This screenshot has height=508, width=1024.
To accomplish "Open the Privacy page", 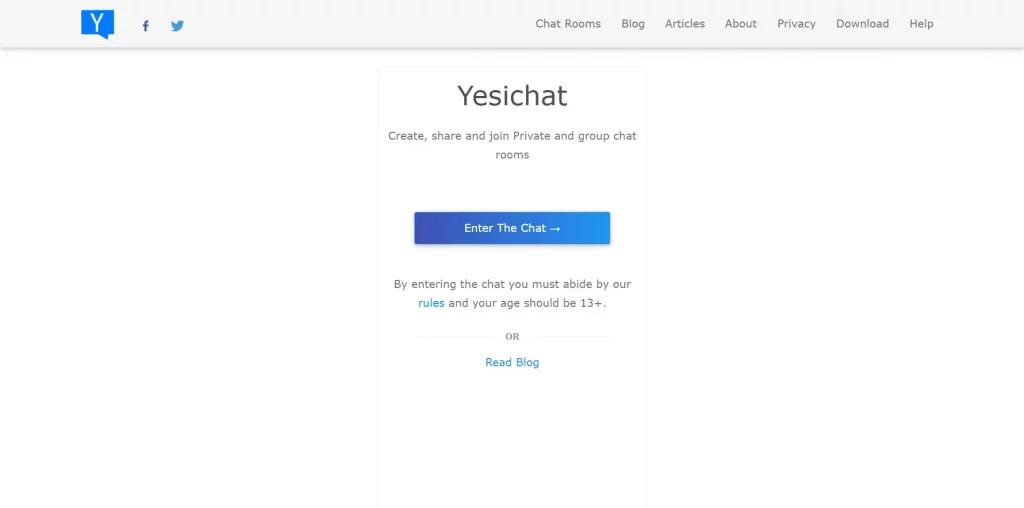I will tap(796, 24).
